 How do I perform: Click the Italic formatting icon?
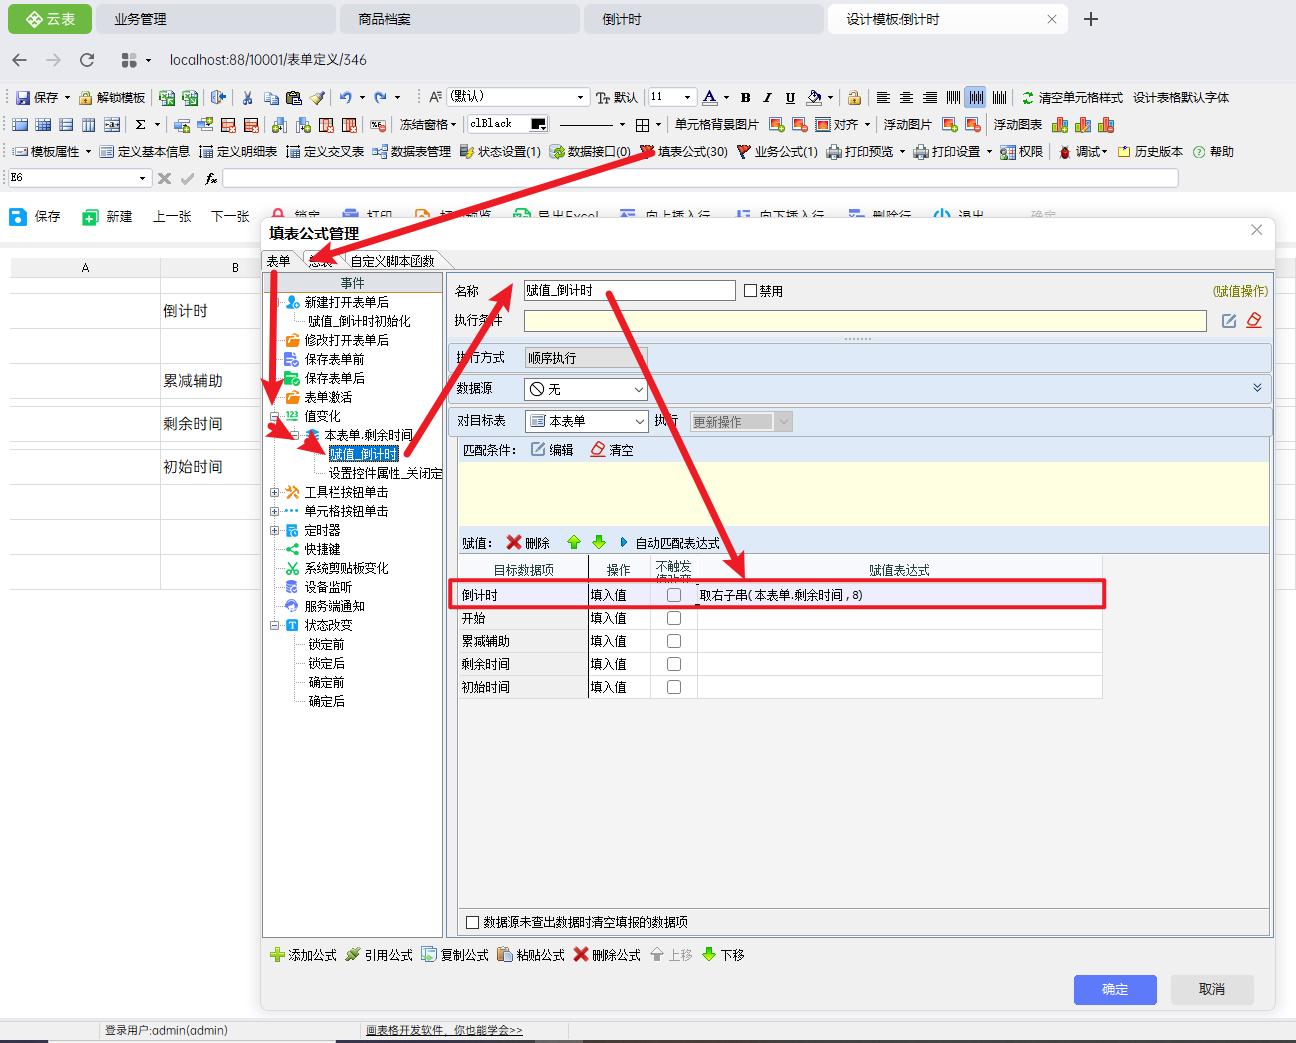click(767, 98)
